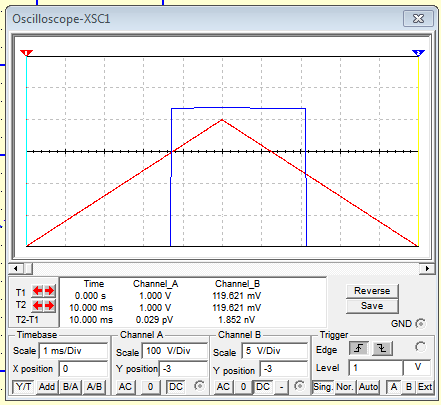Image resolution: width=441 pixels, height=405 pixels.
Task: Toggle the GND radio button
Action: click(421, 323)
